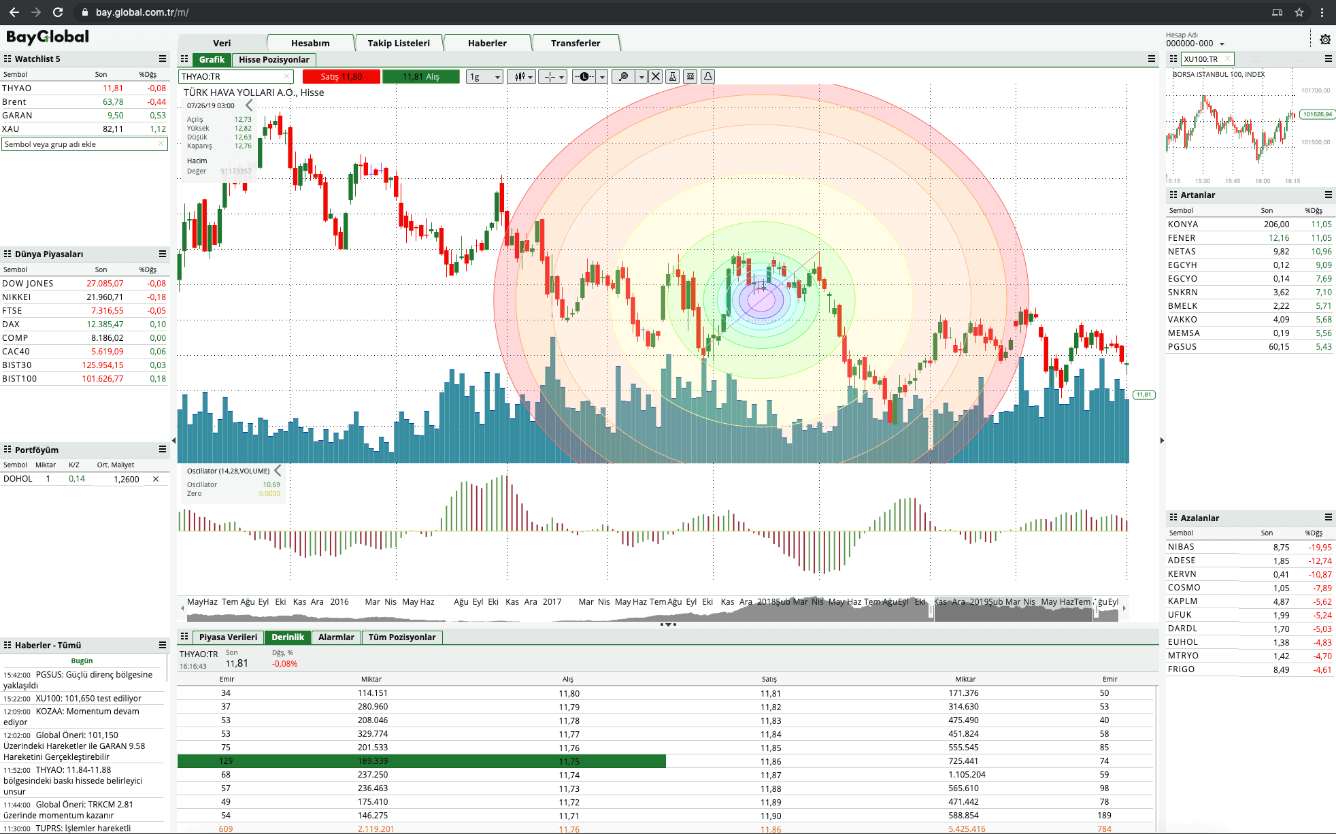Open the Takip Listeleri tab
Image resolution: width=1336 pixels, height=834 pixels.
(398, 43)
